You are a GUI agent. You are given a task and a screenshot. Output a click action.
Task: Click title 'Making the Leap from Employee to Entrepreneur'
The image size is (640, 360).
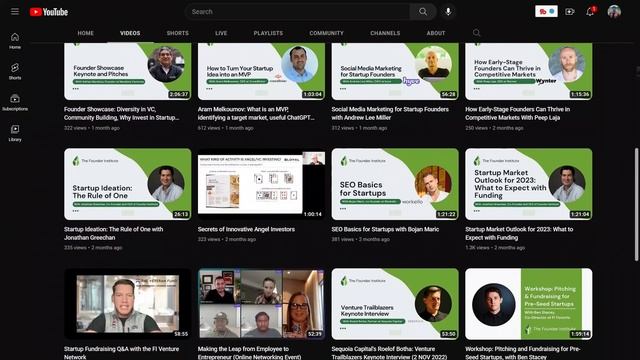tap(249, 353)
